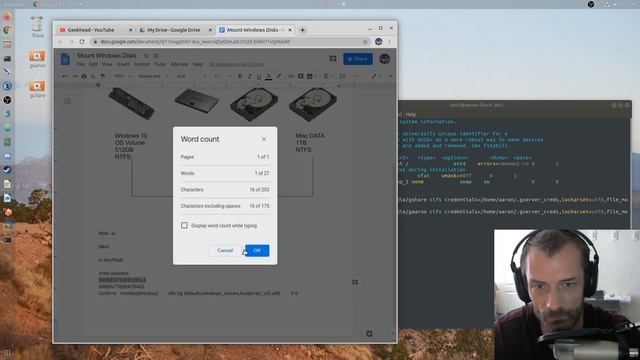Close the Geekhead - YouTube tab
The width and height of the screenshot is (640, 360).
(x=130, y=30)
